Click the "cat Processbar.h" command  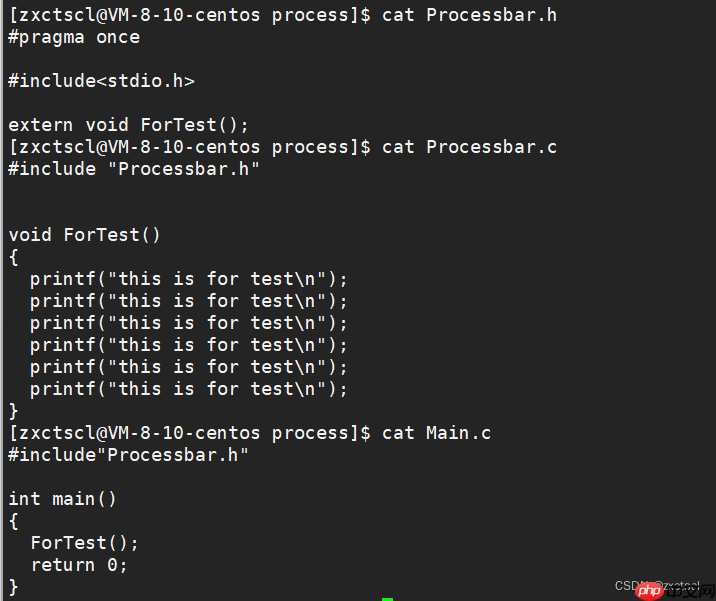[x=470, y=15]
